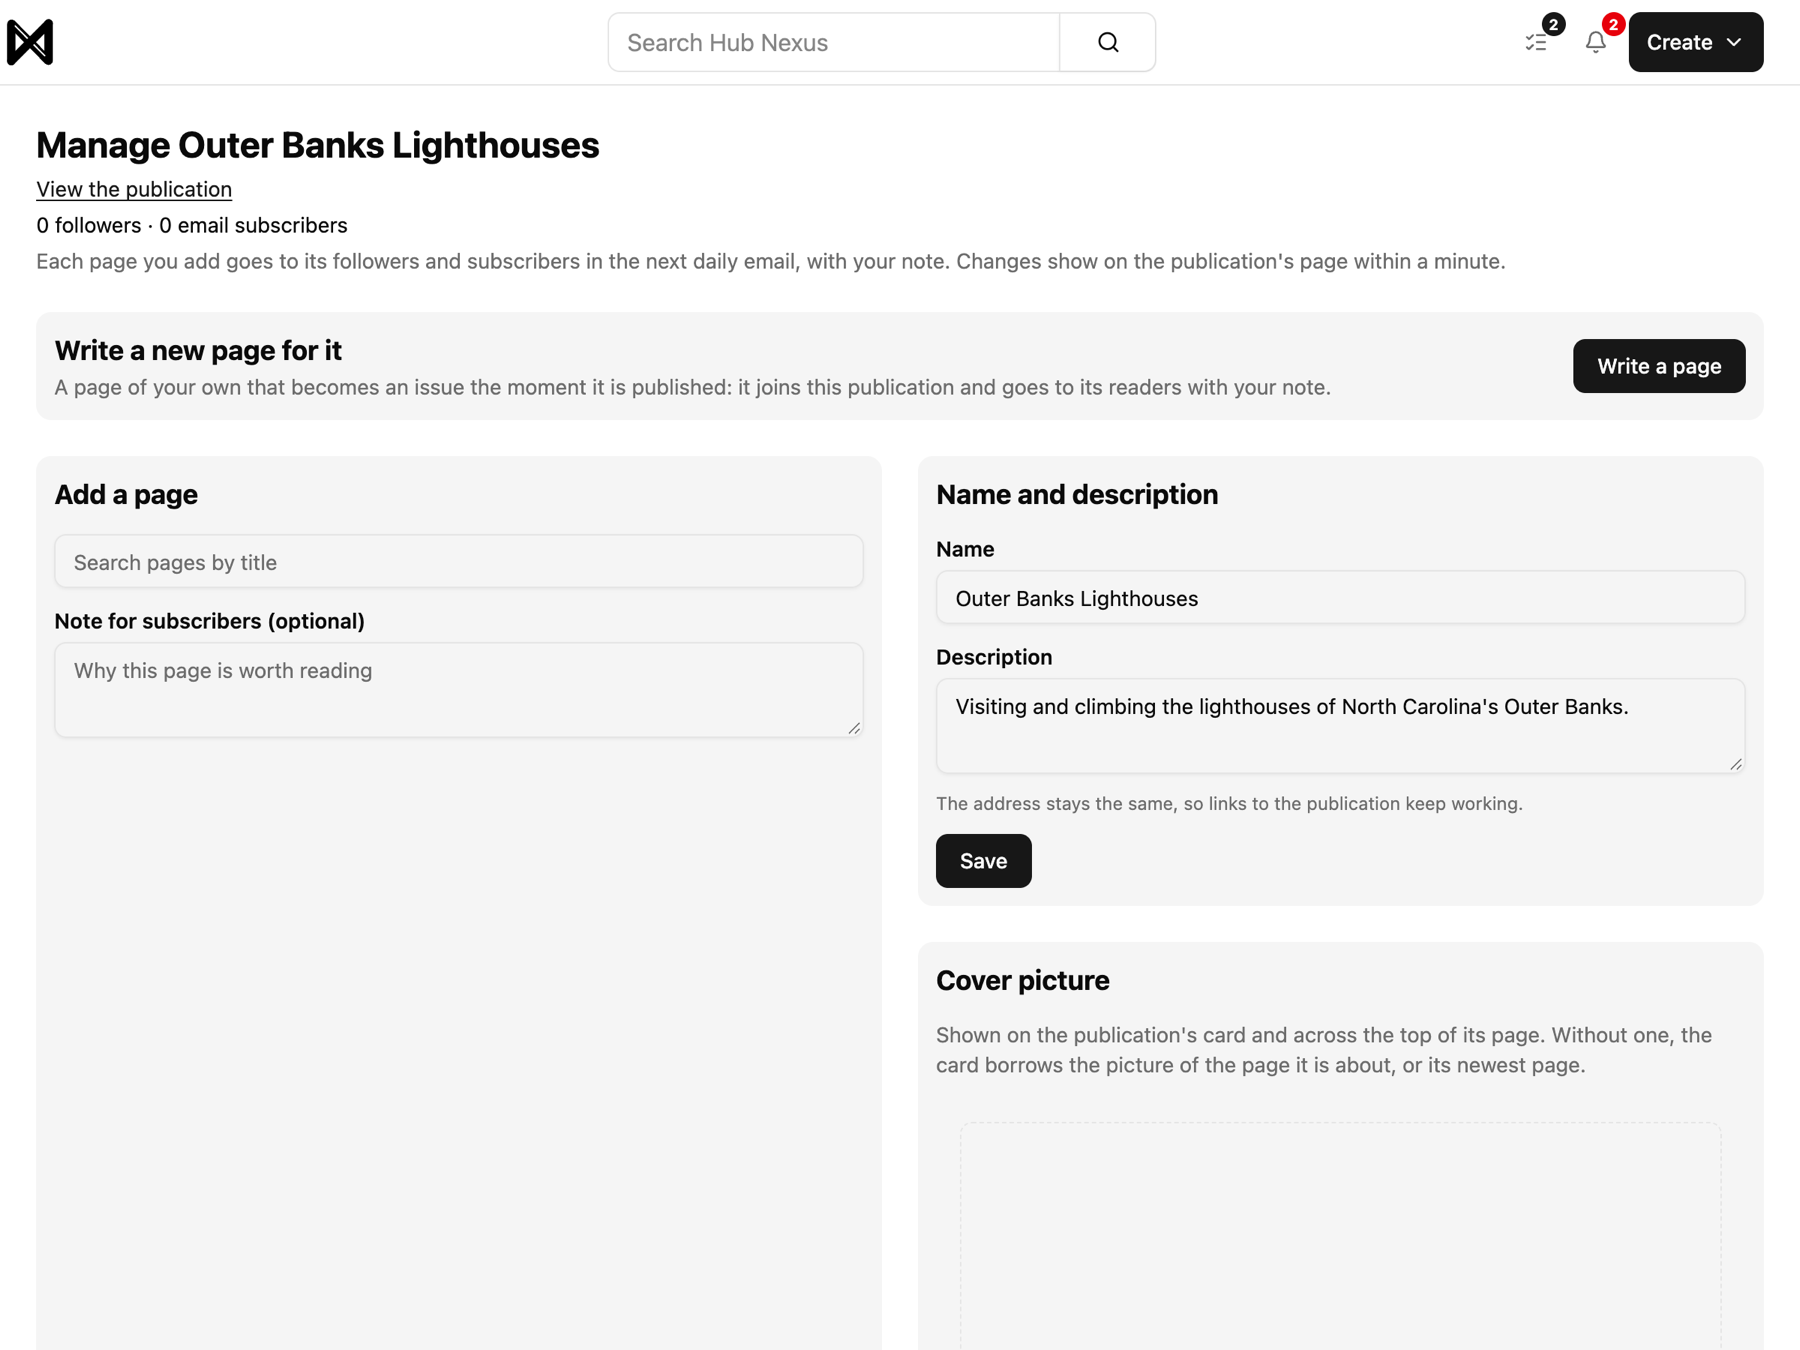Viewport: 1800px width, 1350px height.
Task: Save the name and description
Action: (983, 861)
